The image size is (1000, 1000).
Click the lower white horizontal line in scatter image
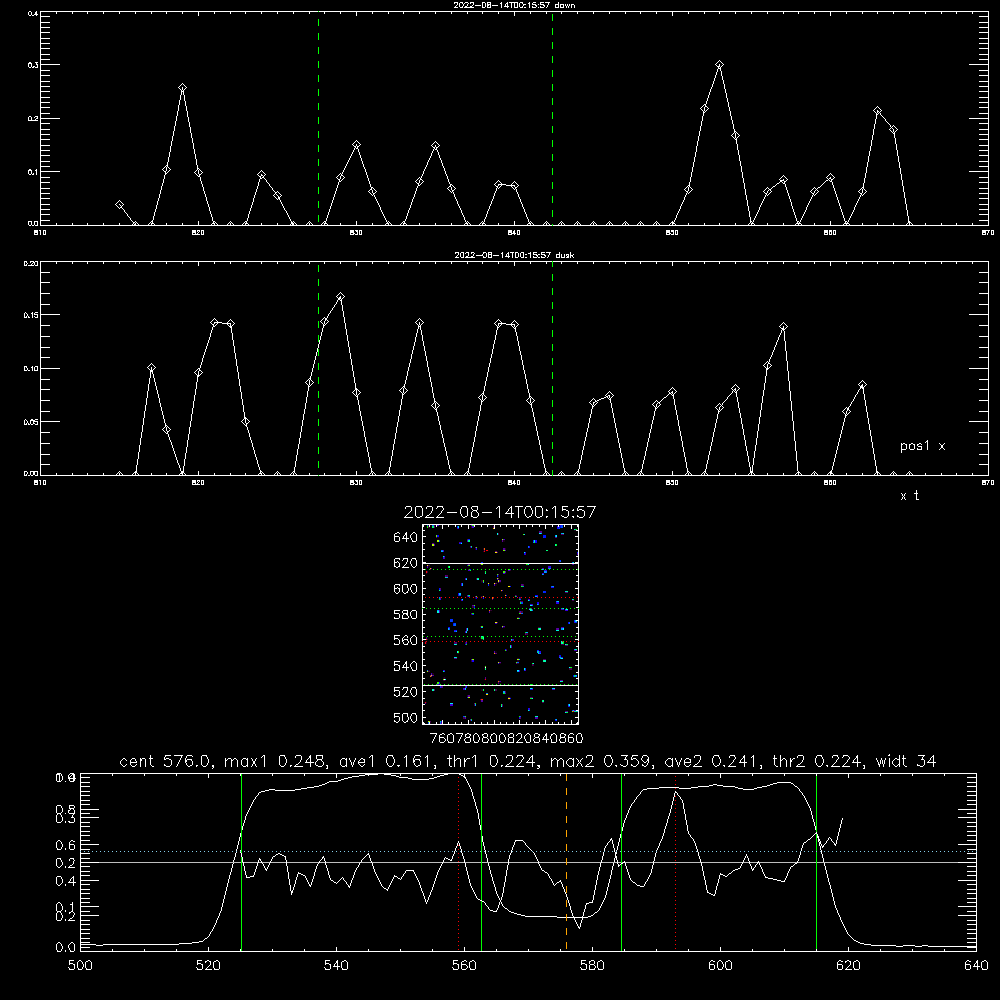501,686
